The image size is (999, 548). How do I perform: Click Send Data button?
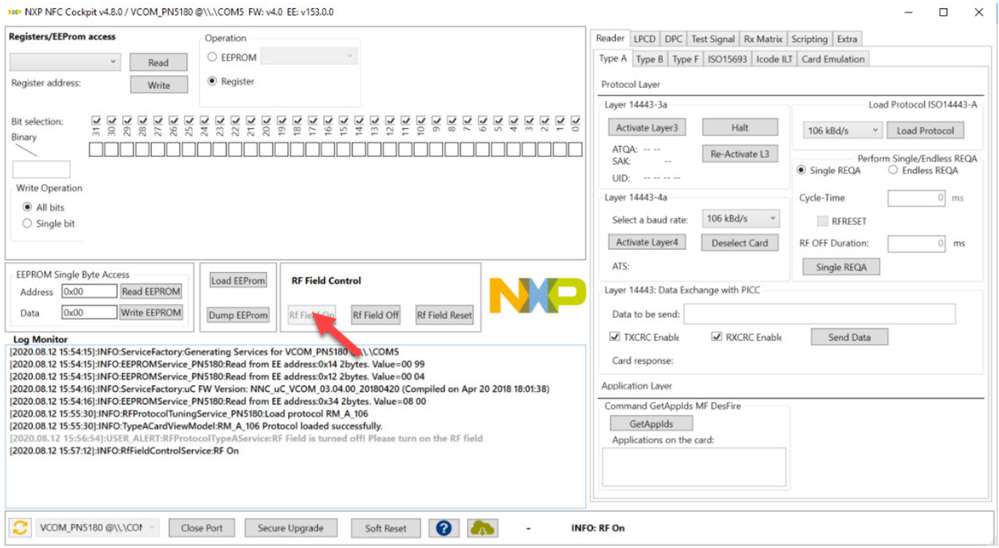point(849,337)
